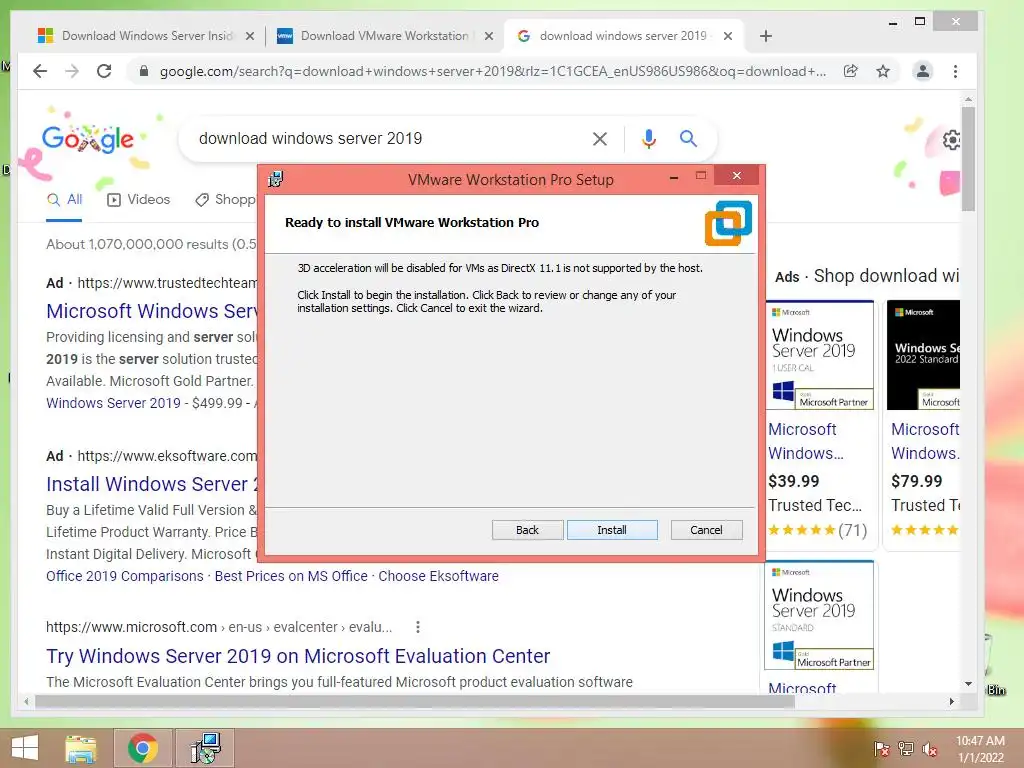1024x768 pixels.
Task: Open the Windows Server 2019 1 User CAL thumbnail
Action: point(822,355)
